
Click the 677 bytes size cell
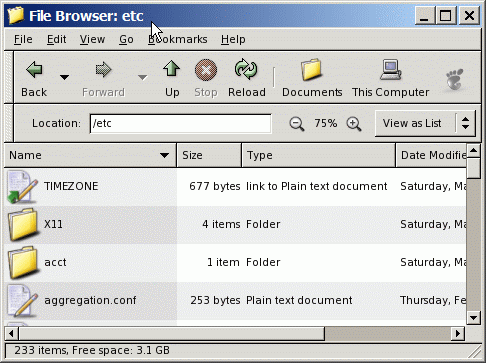[215, 186]
